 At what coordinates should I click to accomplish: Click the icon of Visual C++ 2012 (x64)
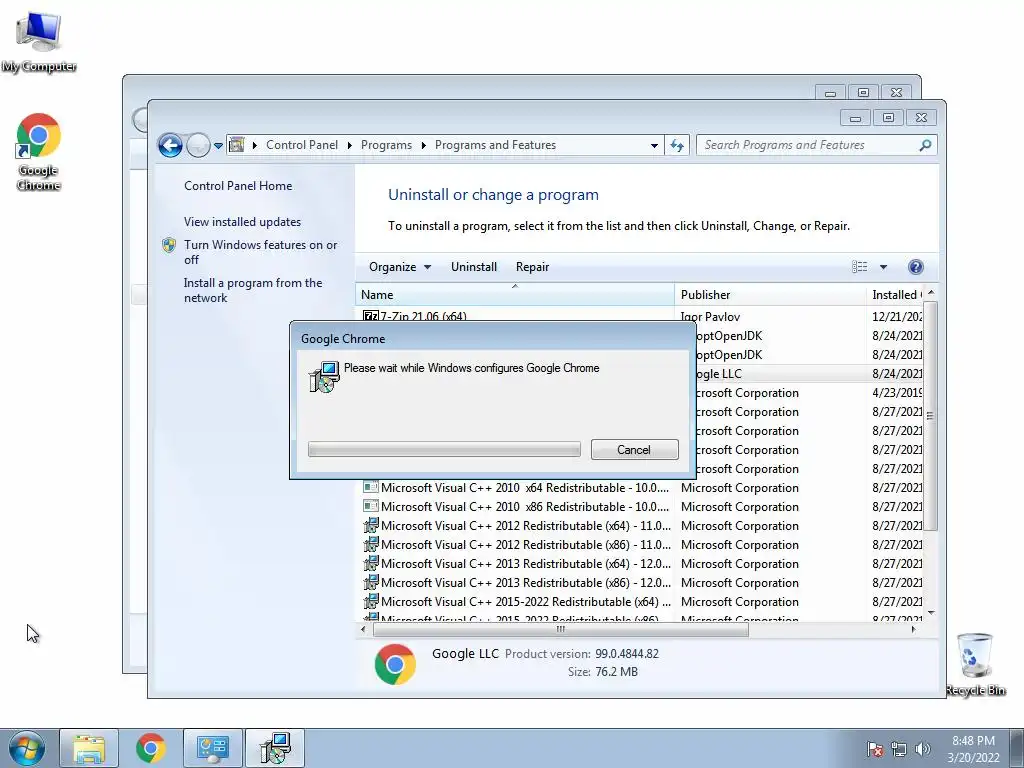click(371, 525)
